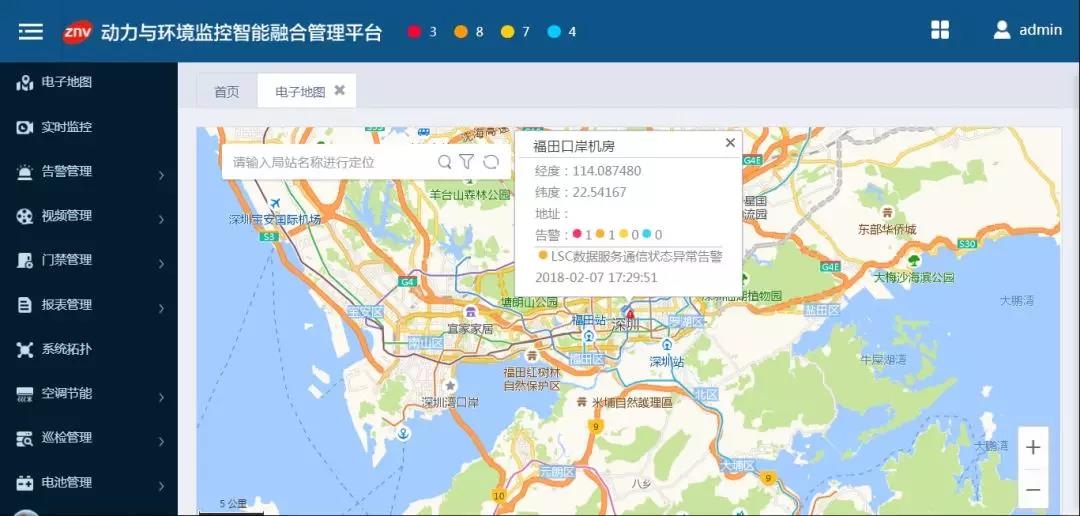Expand the 空调节能 submenu arrow
Screen dimensions: 1080x516
pos(161,398)
